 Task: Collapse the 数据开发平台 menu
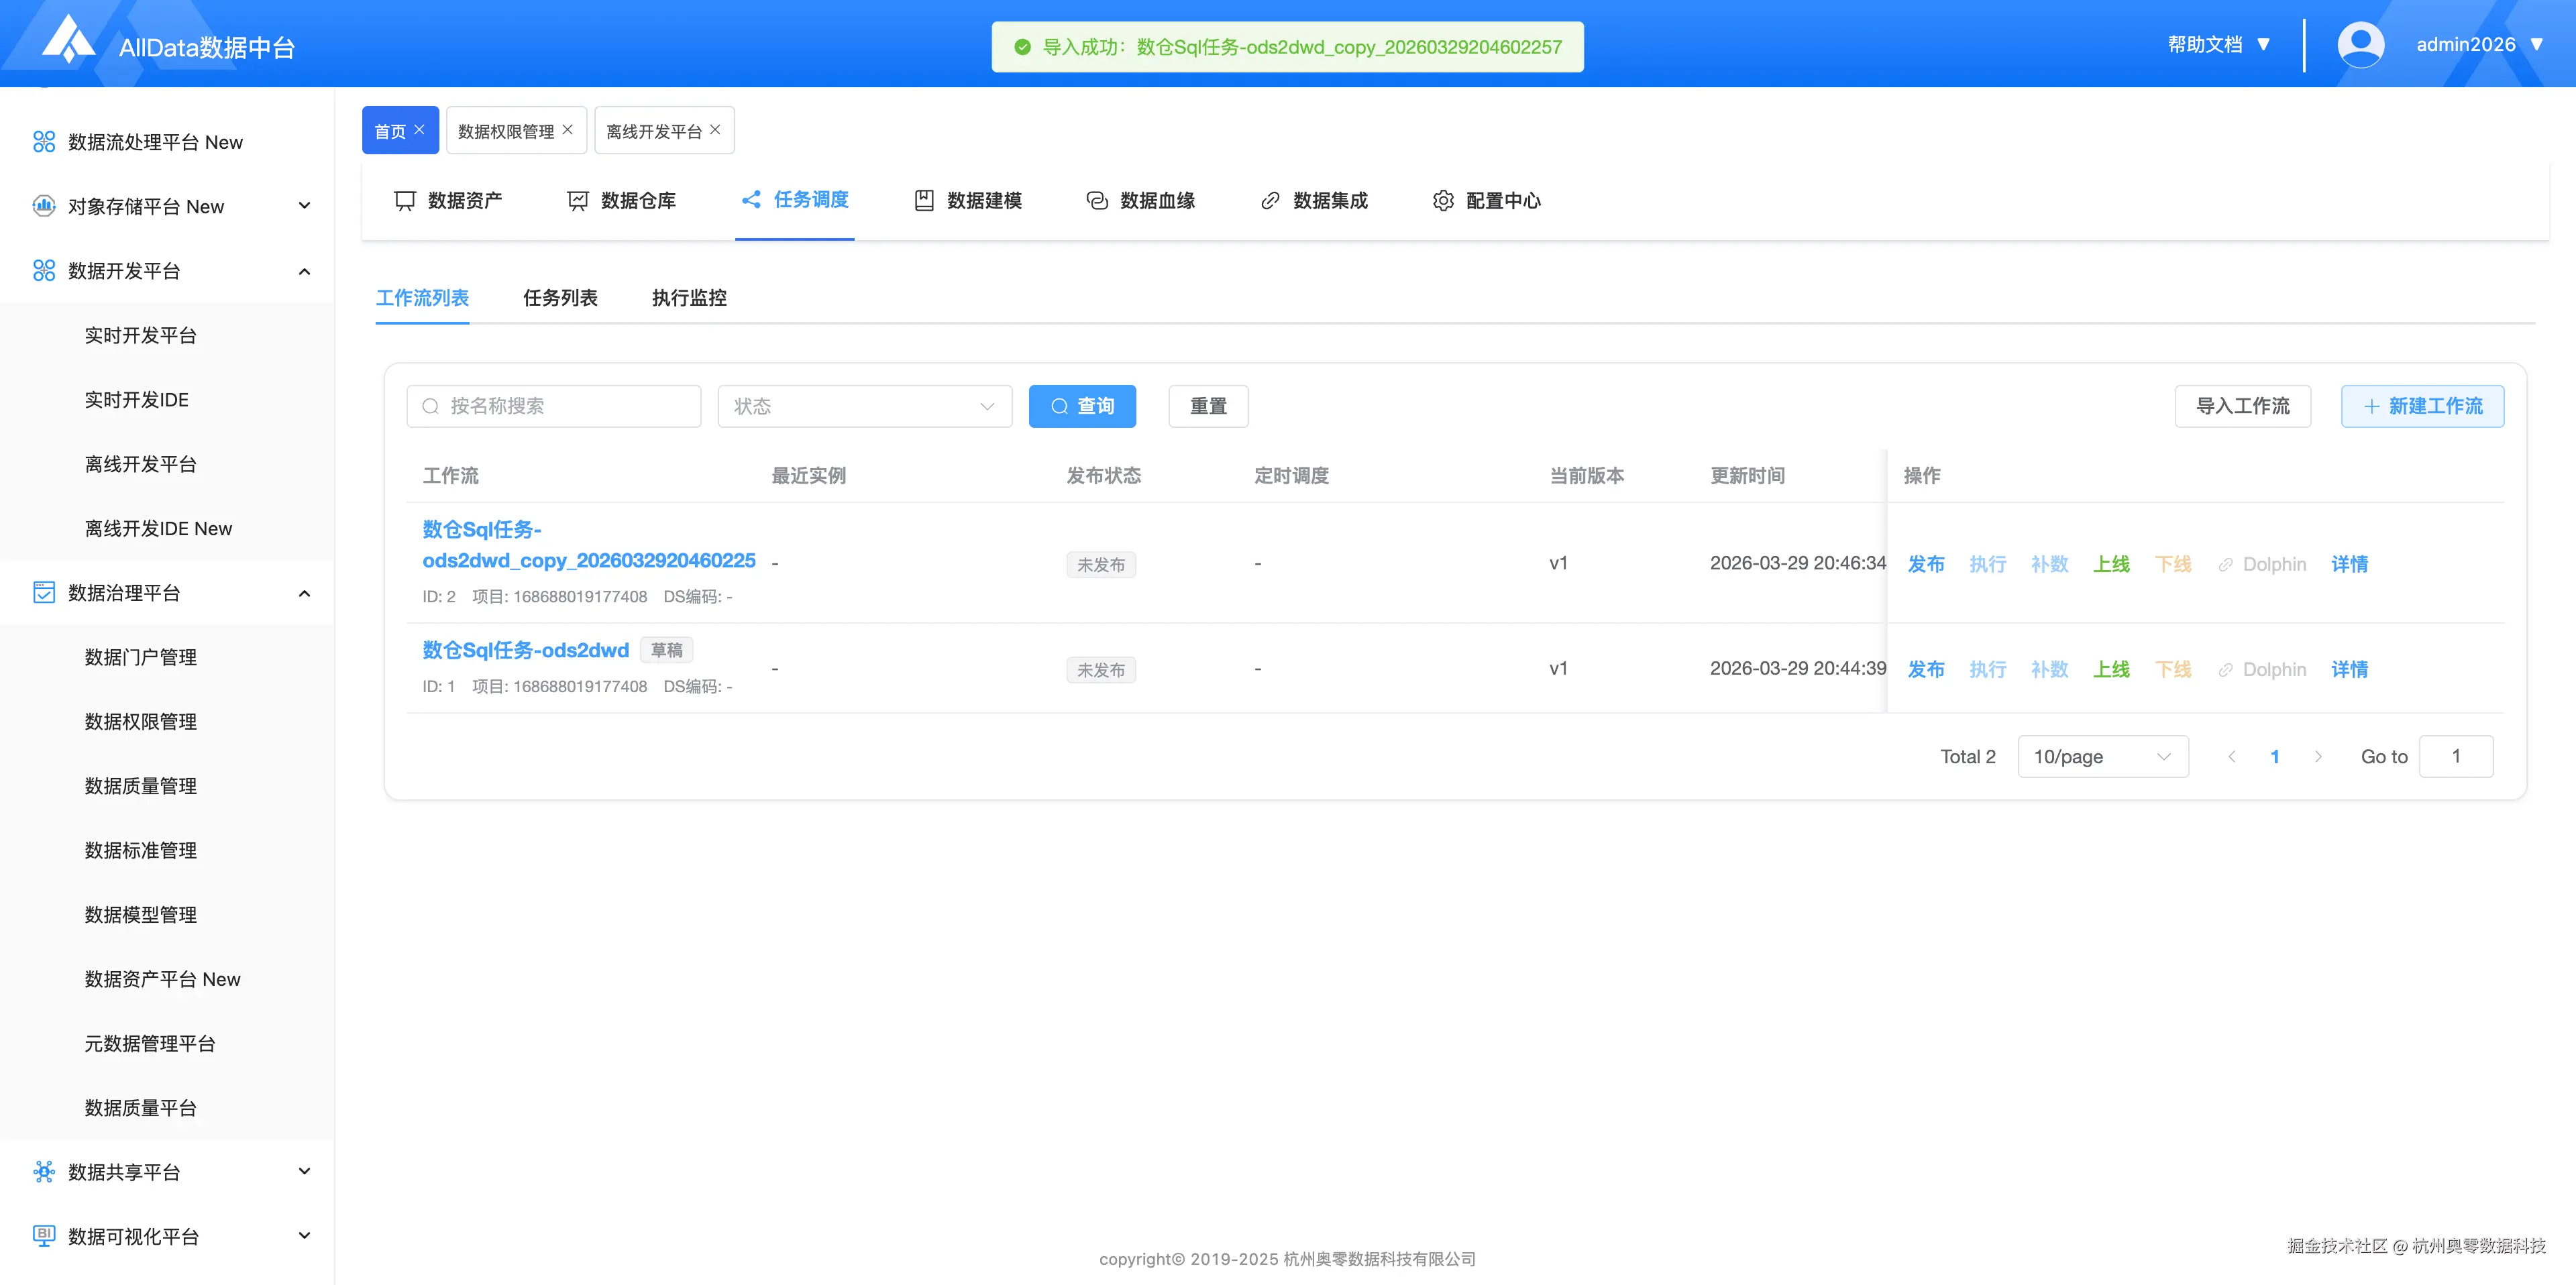(304, 271)
